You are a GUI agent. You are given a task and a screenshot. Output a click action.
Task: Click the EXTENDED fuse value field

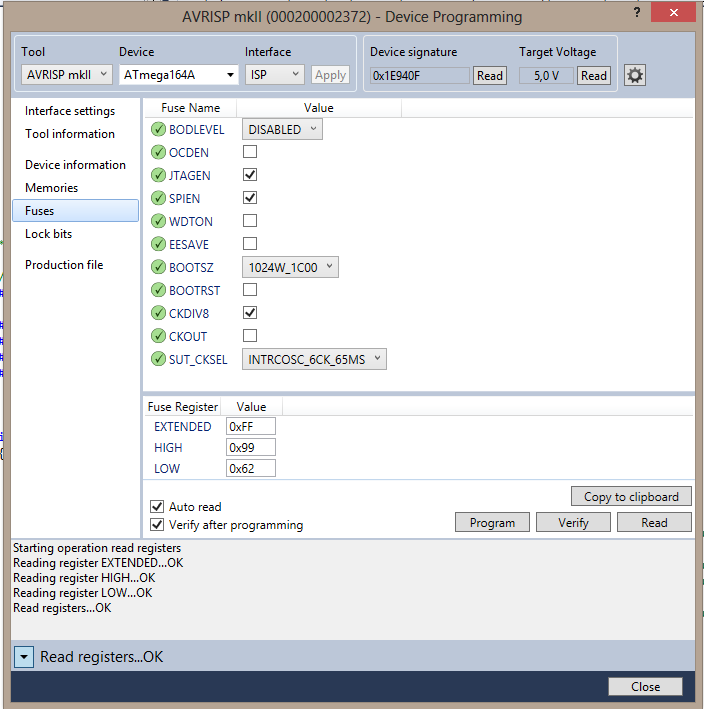click(251, 426)
